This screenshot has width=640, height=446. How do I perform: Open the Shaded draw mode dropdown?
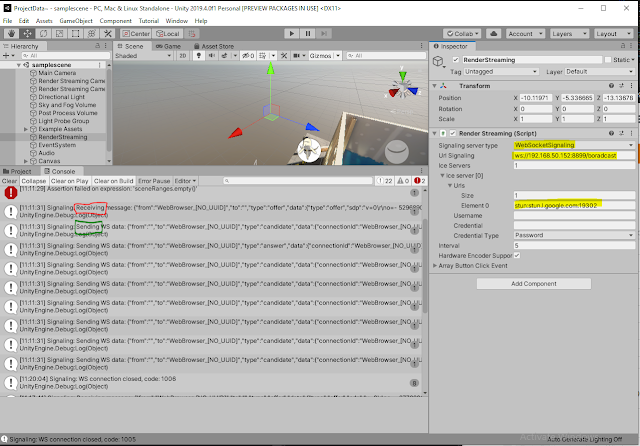(x=143, y=55)
